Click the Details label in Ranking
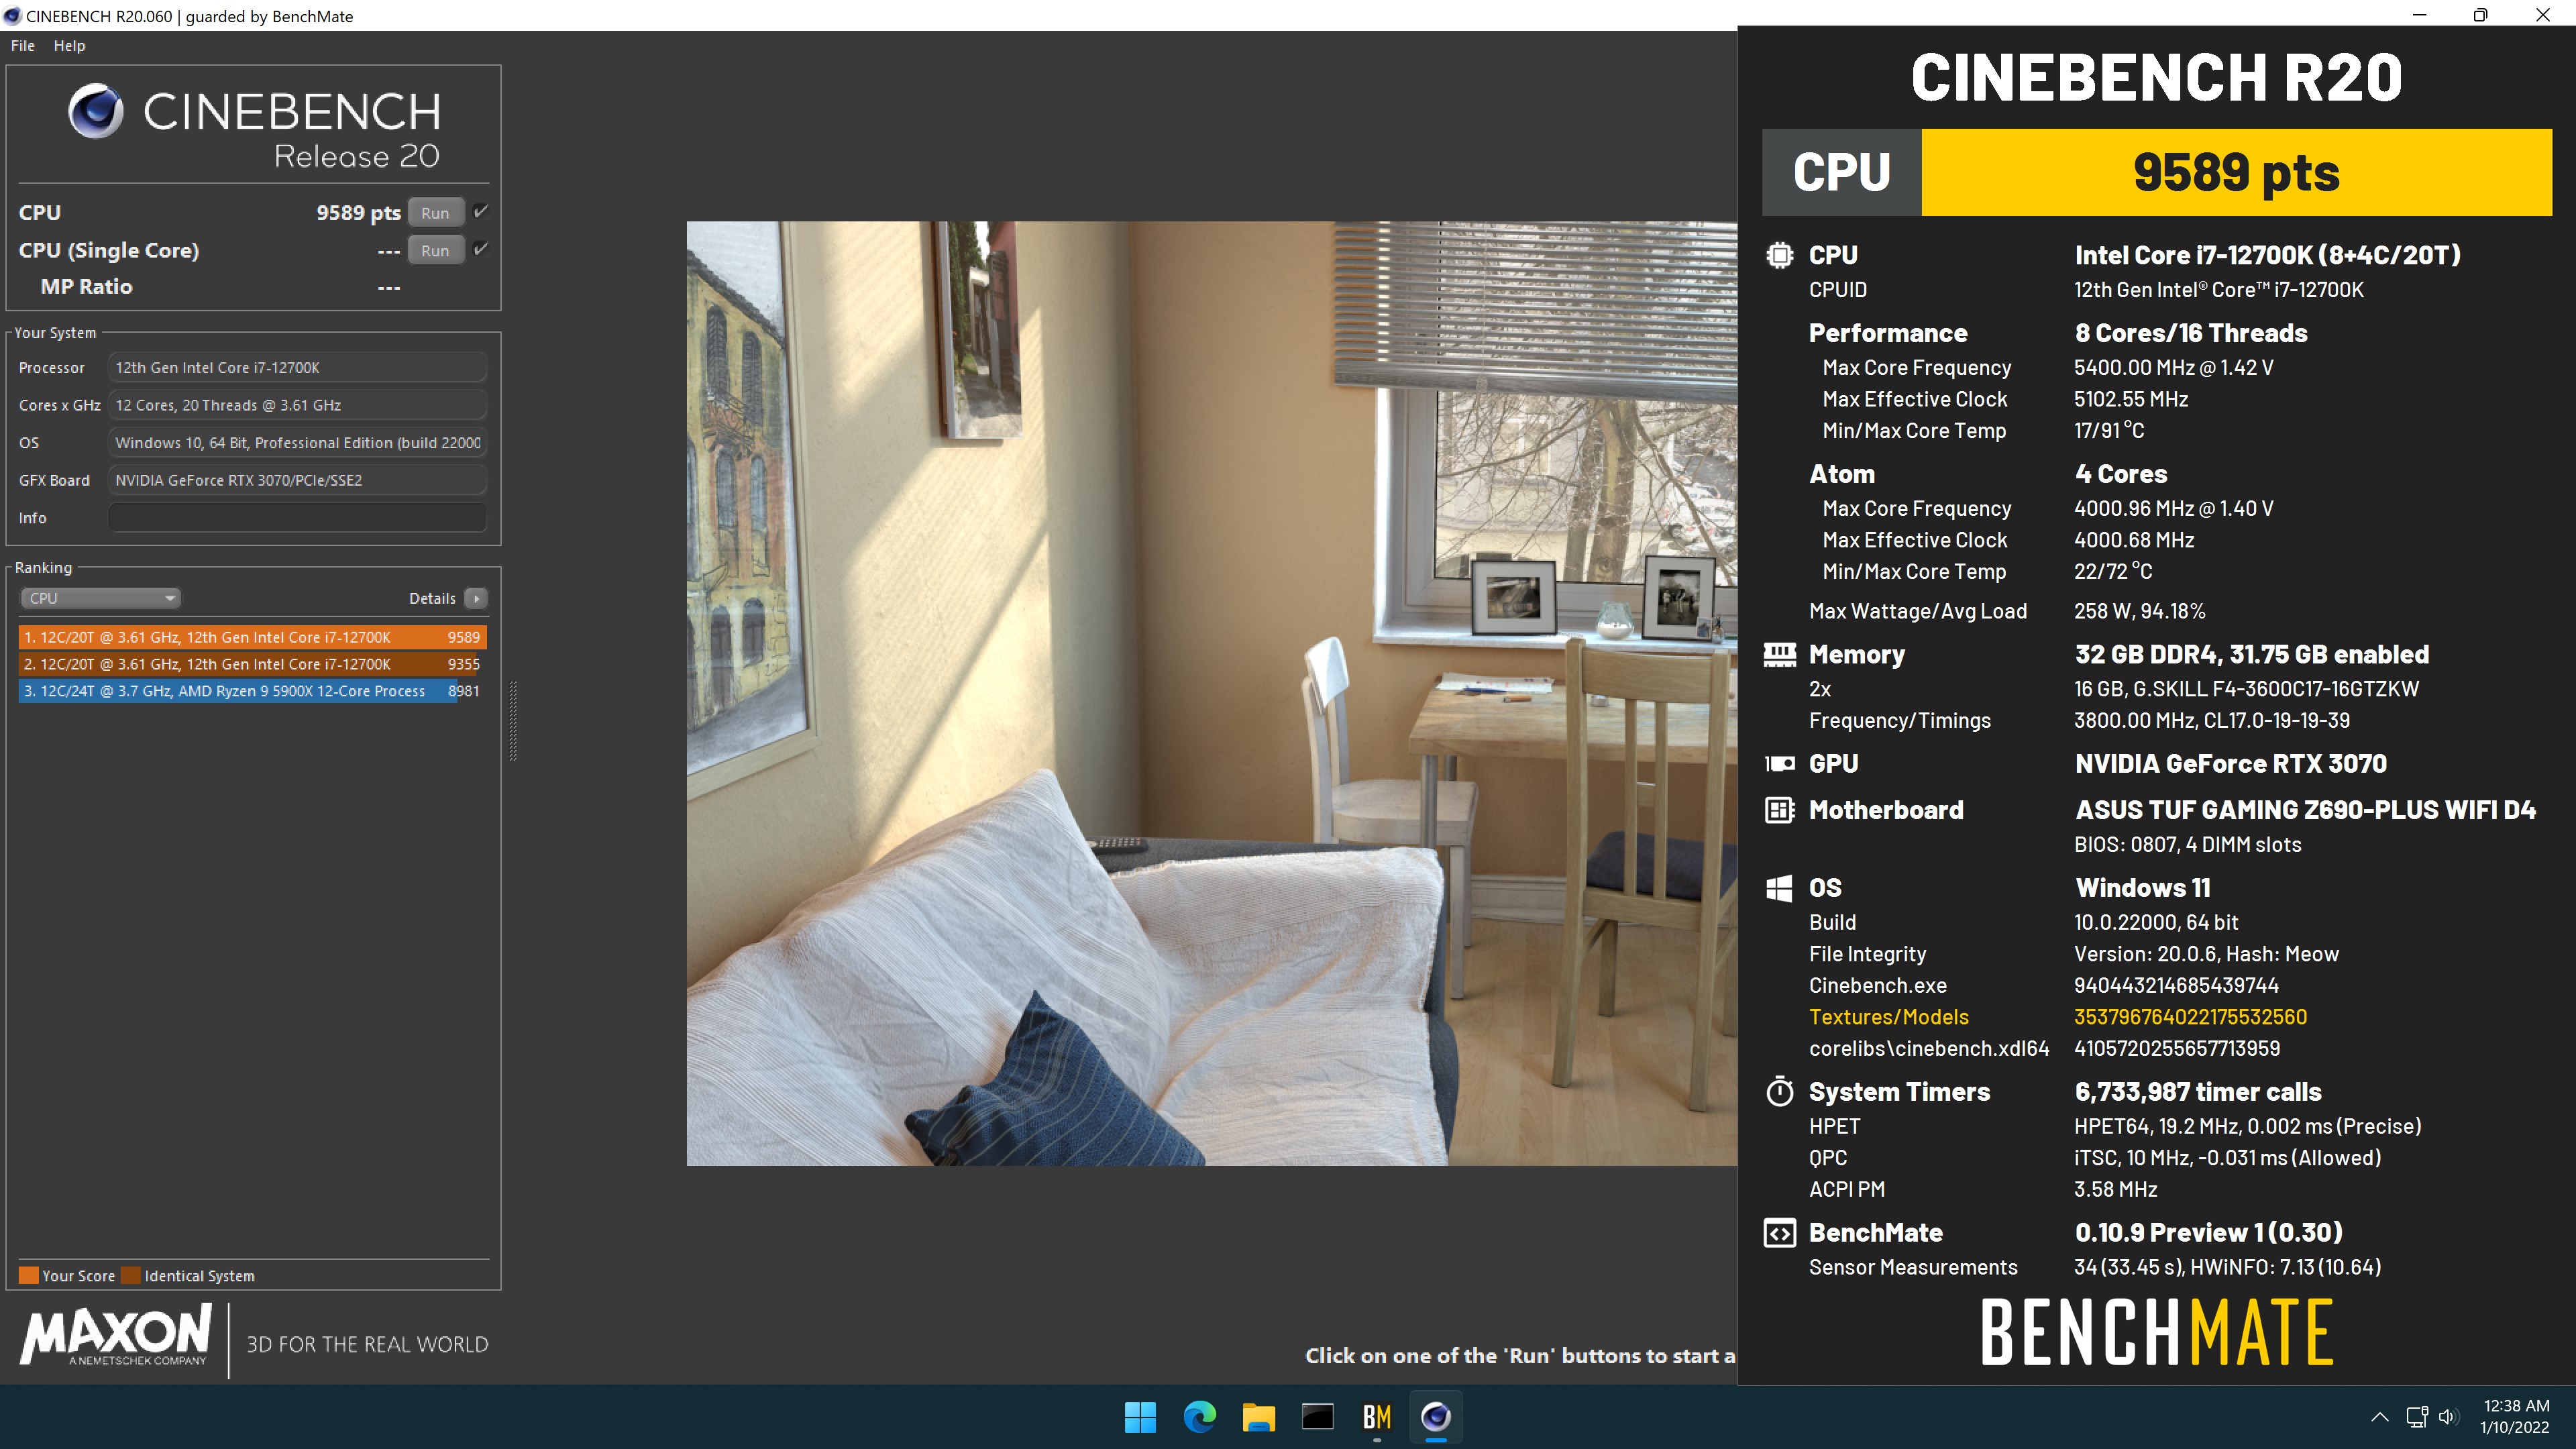This screenshot has height=1449, width=2576. [432, 598]
